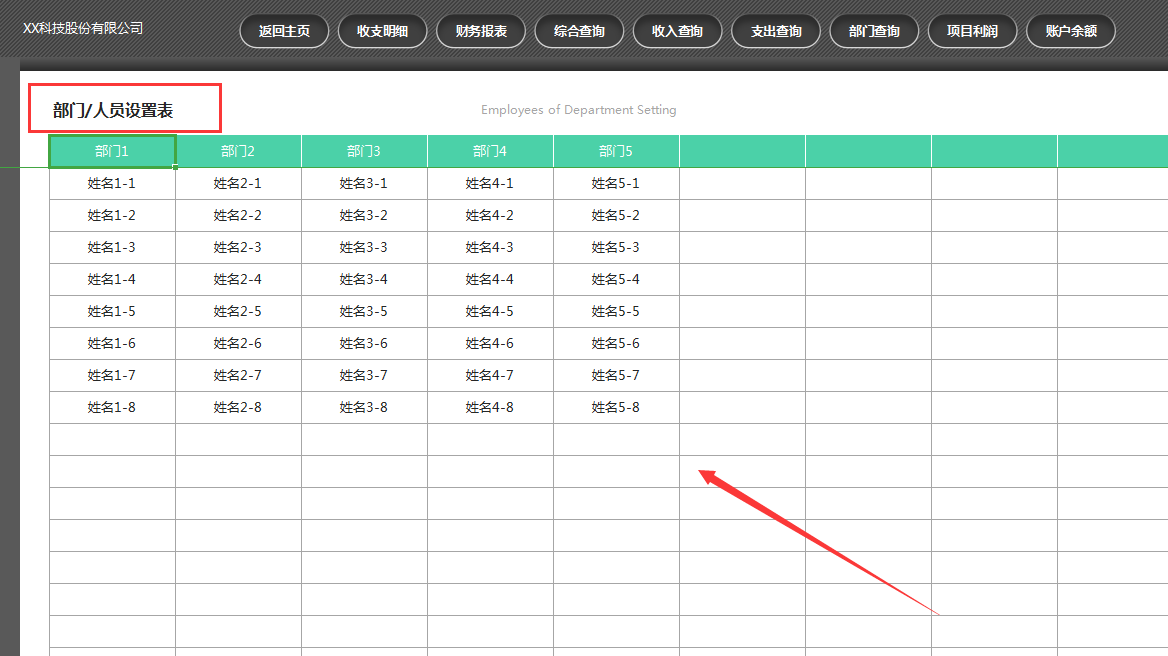Click the 综合查询 comprehensive query button
This screenshot has height=656, width=1168.
pyautogui.click(x=579, y=31)
